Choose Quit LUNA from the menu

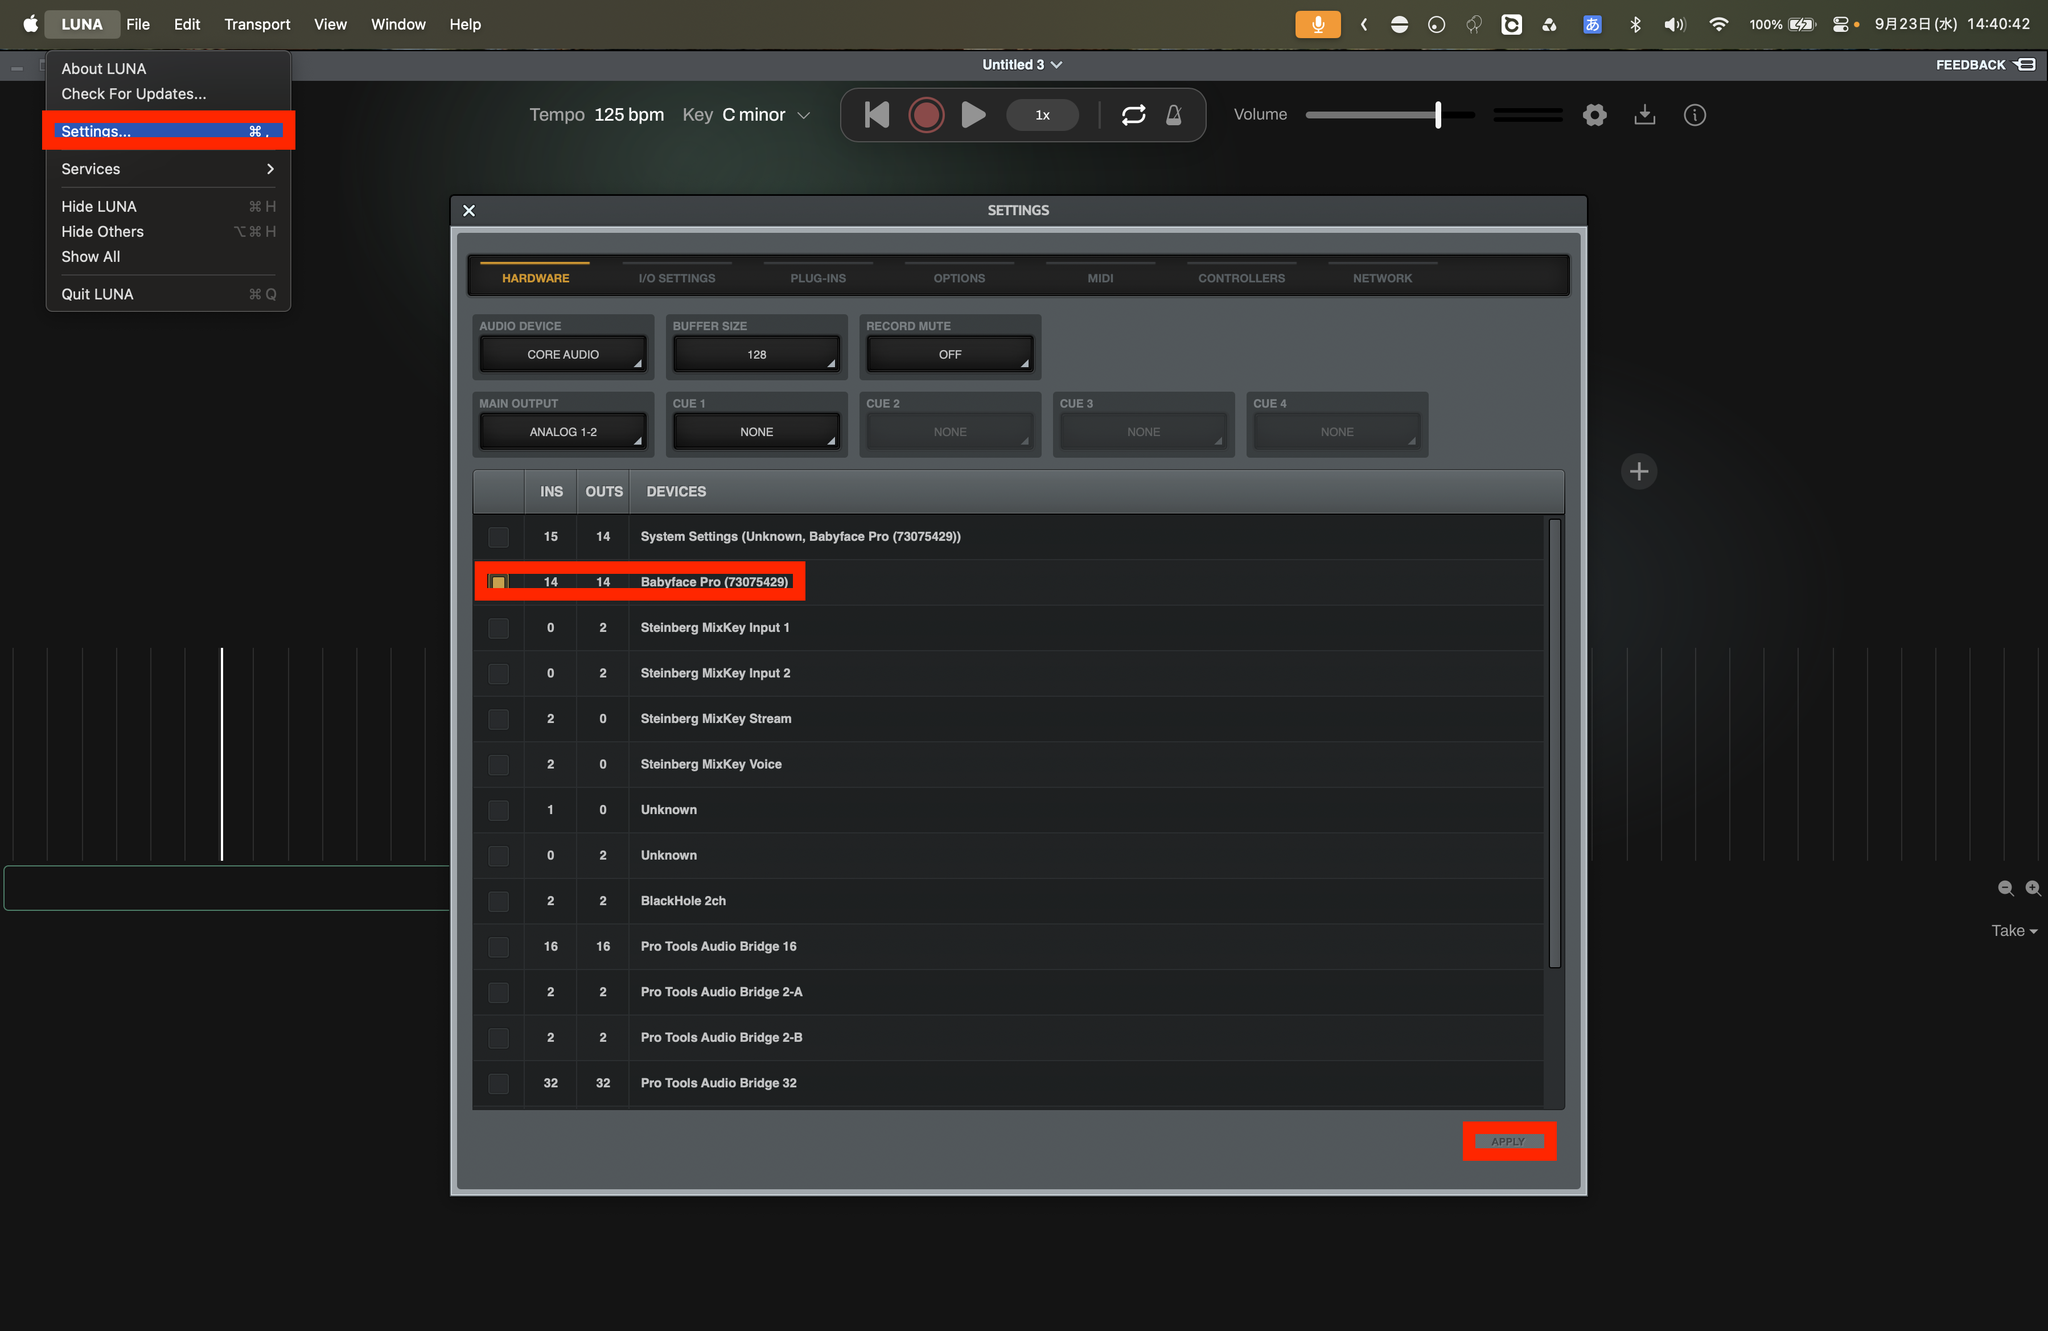point(168,294)
